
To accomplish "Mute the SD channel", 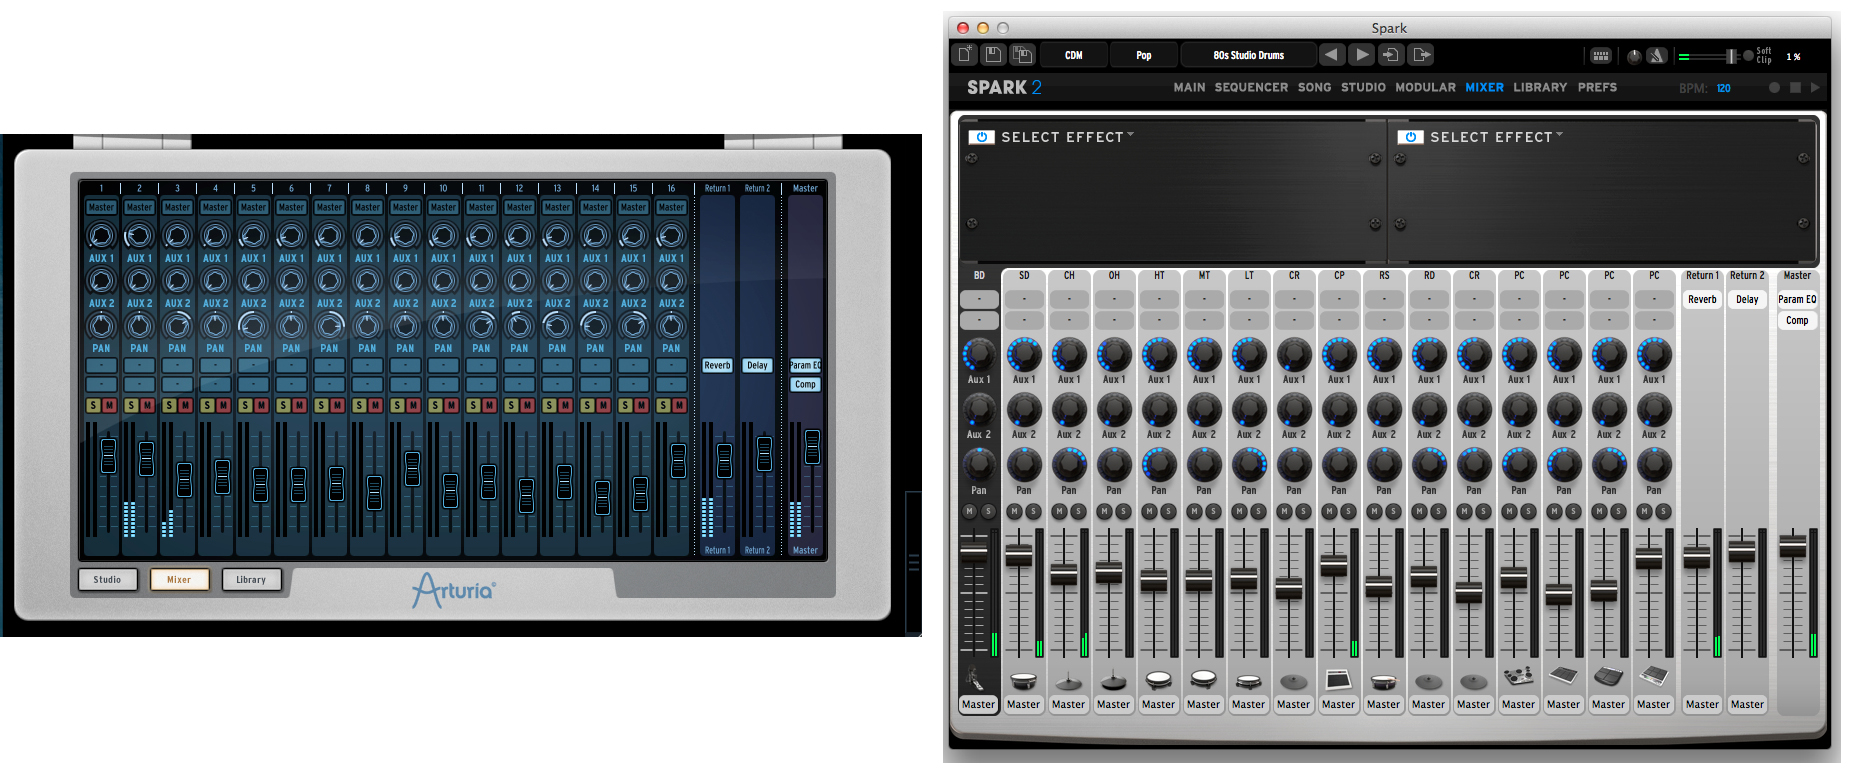I will click(x=1014, y=511).
